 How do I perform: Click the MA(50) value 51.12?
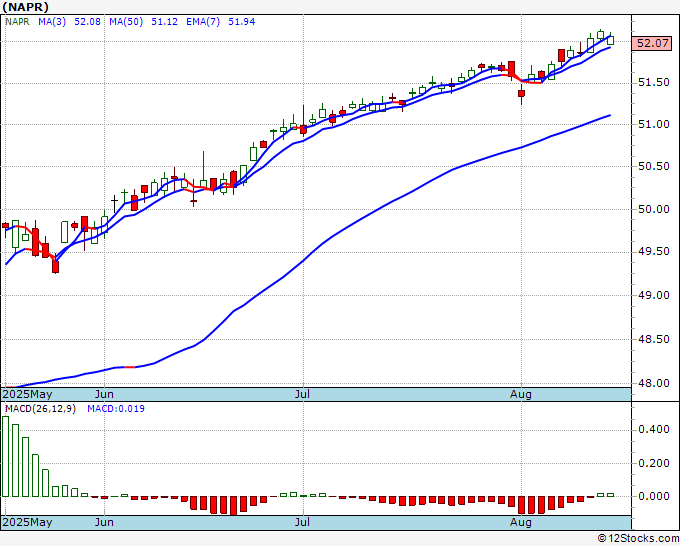click(164, 22)
